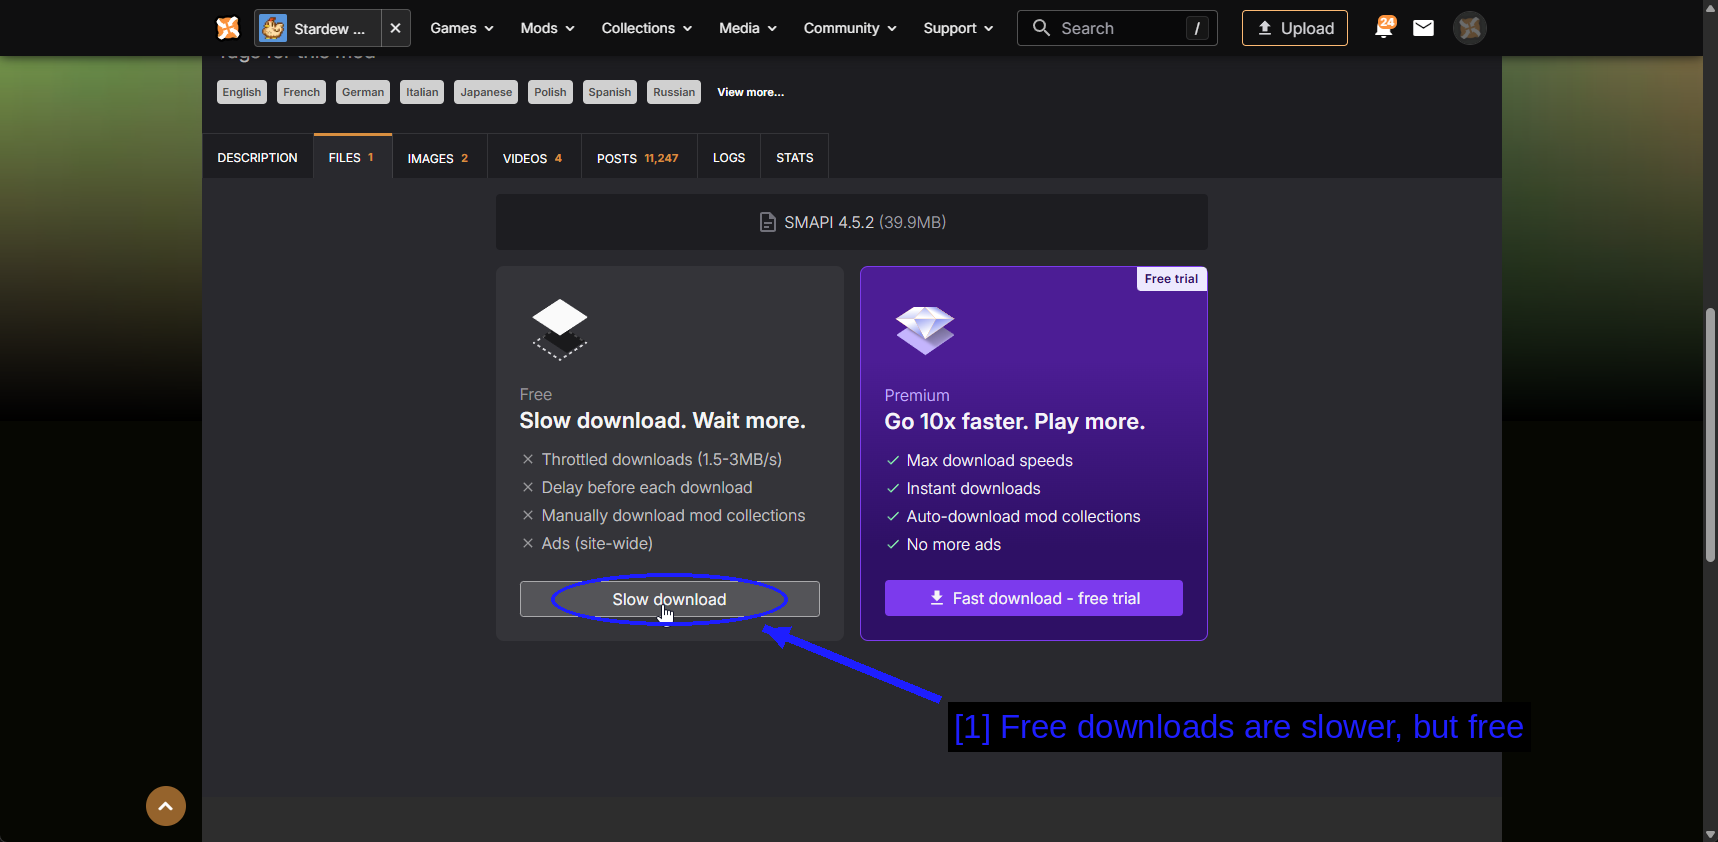Select the Japanese language tag

486,92
